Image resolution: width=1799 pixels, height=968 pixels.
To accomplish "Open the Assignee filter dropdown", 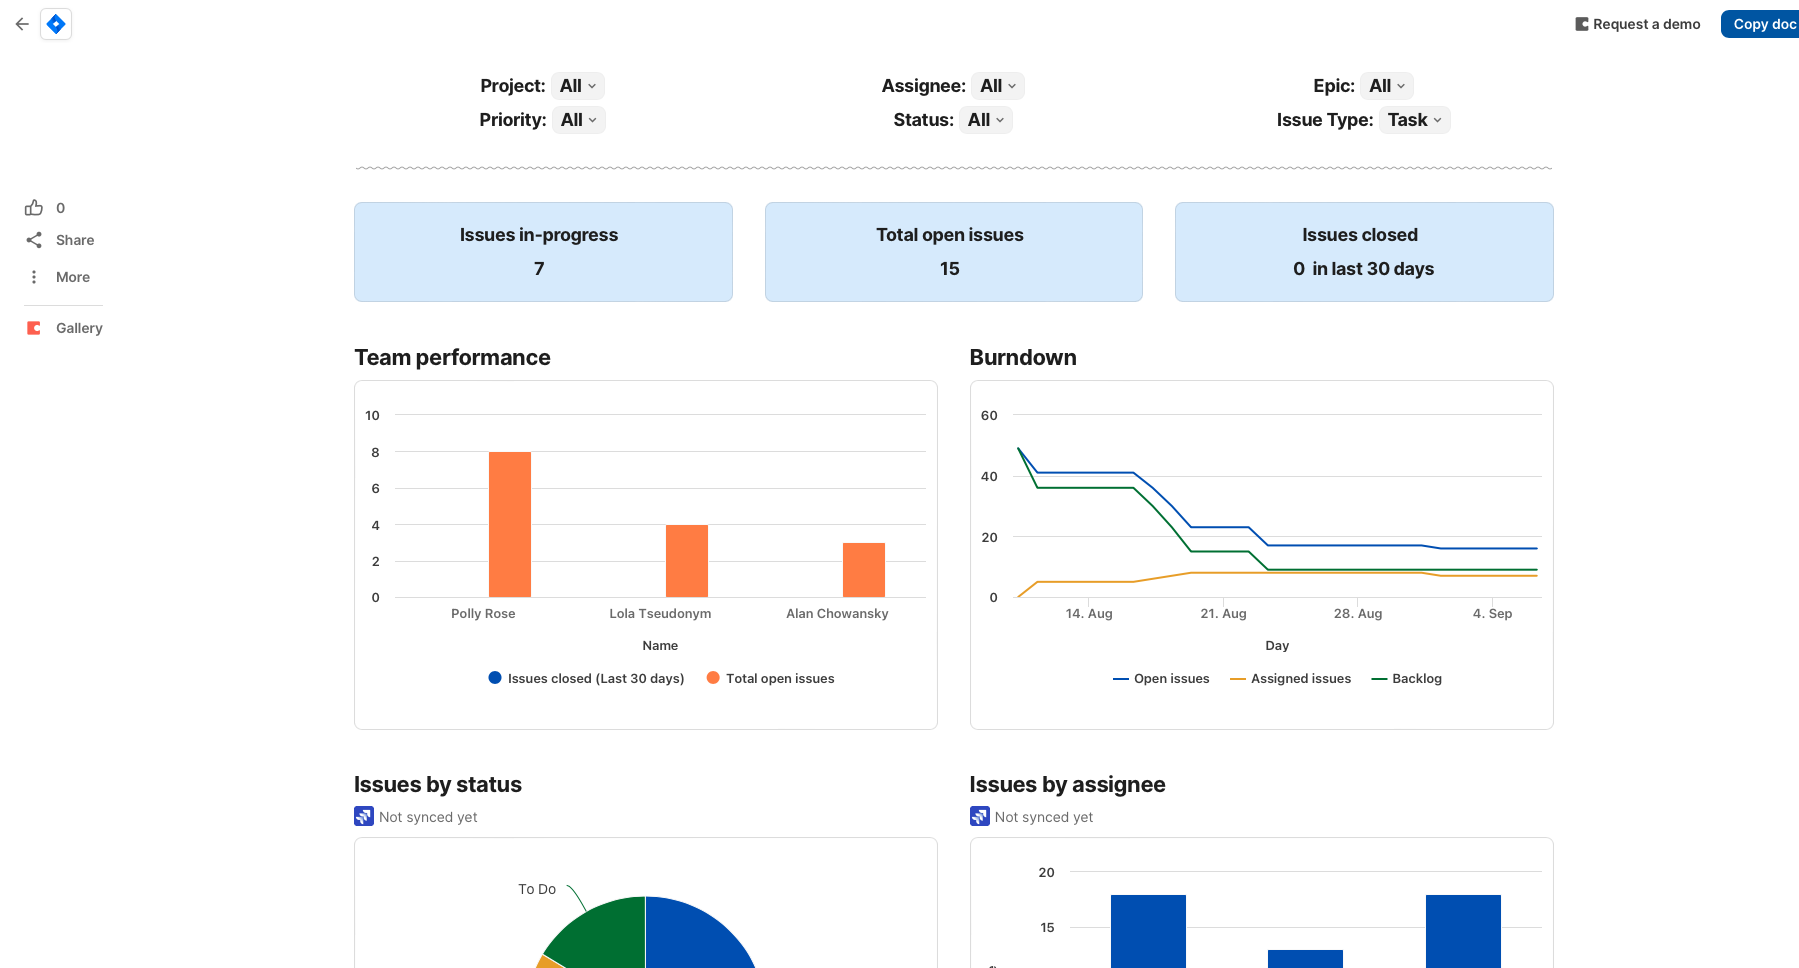I will point(998,86).
